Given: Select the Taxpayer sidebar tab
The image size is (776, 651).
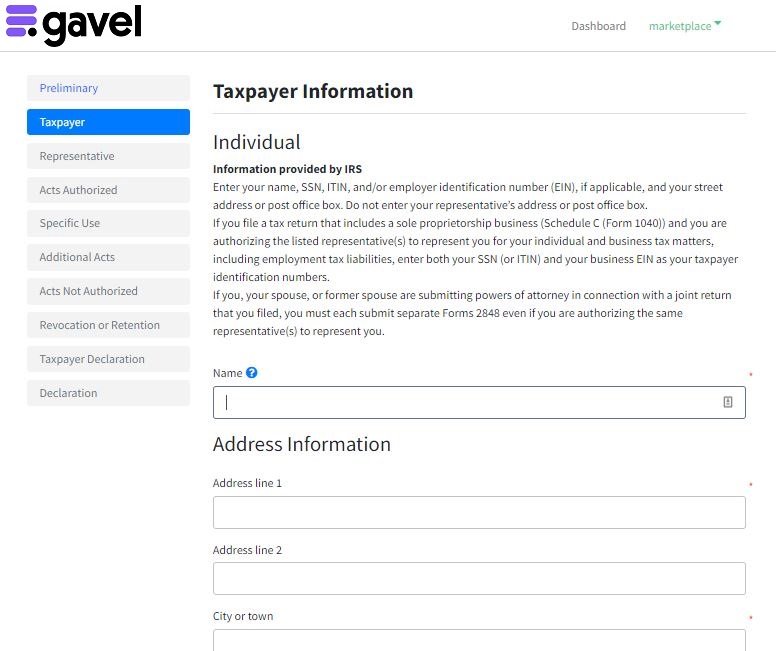Looking at the screenshot, I should click(108, 122).
